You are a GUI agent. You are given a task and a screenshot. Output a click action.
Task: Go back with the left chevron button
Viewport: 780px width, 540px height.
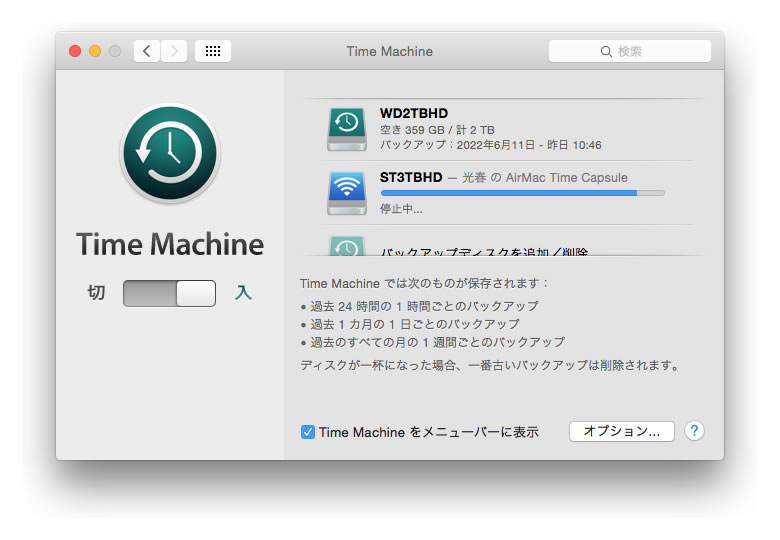click(147, 51)
